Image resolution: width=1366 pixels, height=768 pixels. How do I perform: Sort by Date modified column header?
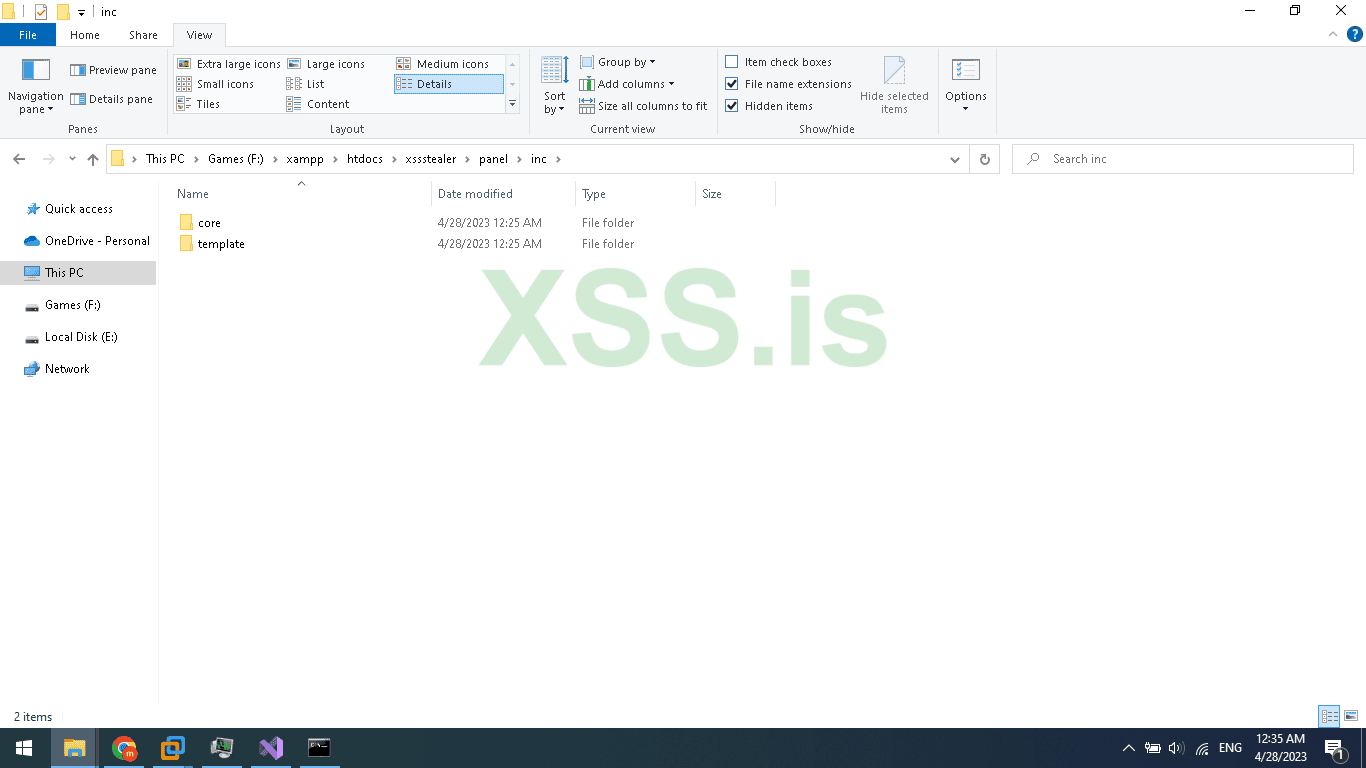point(504,194)
